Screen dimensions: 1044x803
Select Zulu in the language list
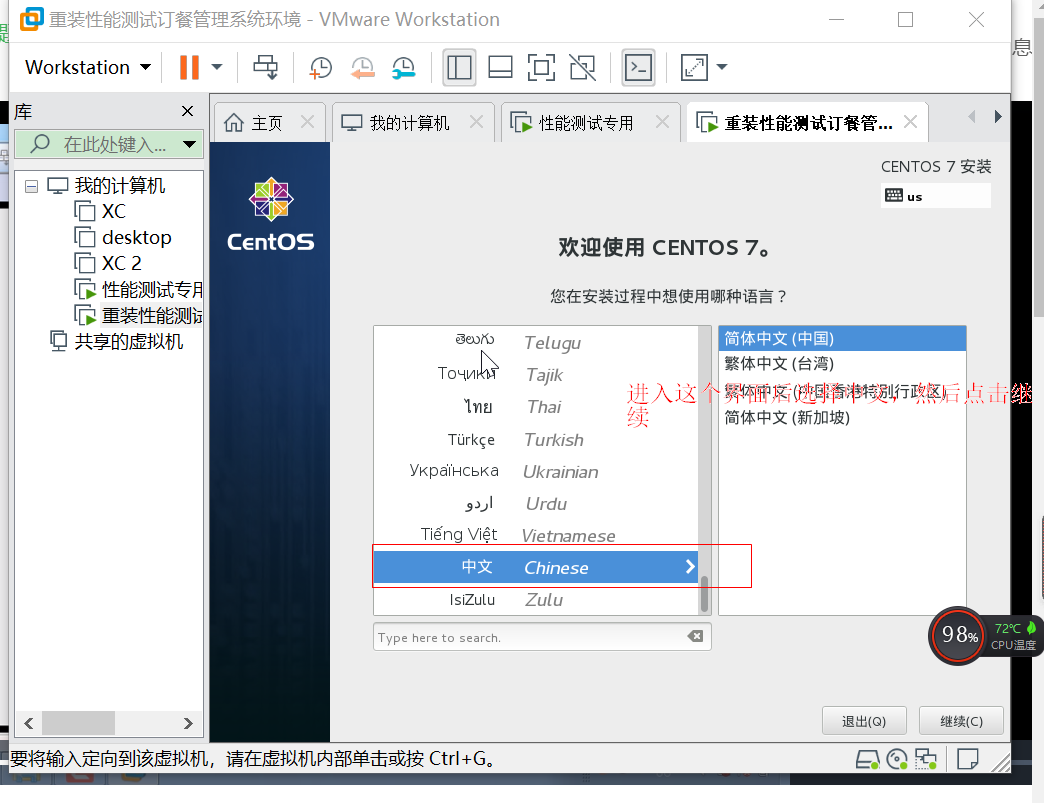coord(536,599)
